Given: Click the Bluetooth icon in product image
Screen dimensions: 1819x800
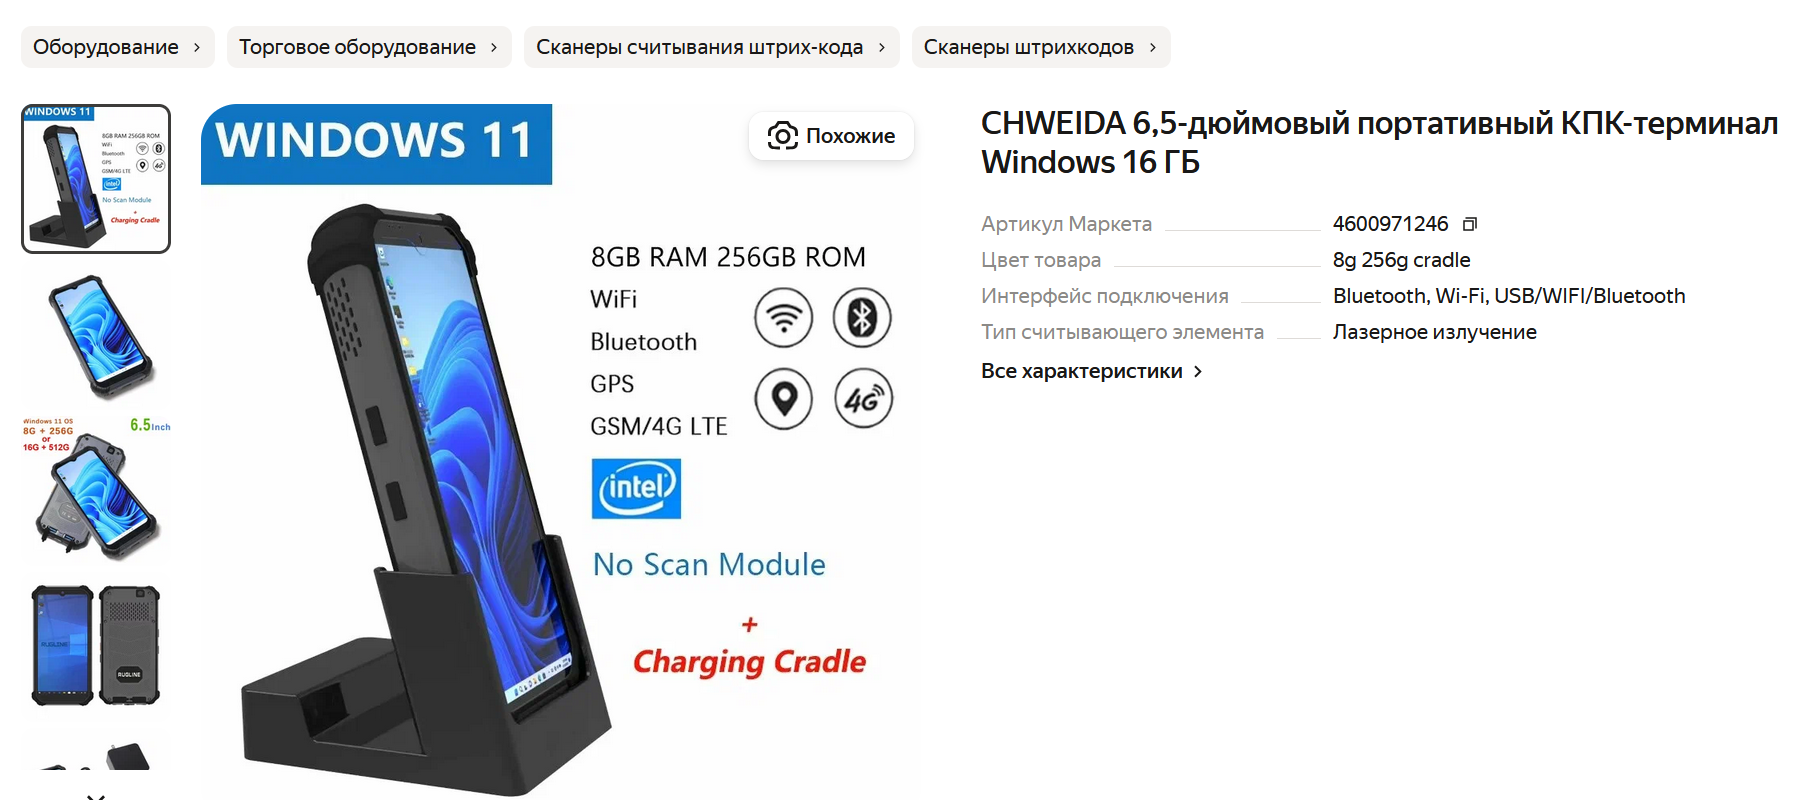Looking at the screenshot, I should pos(862,318).
